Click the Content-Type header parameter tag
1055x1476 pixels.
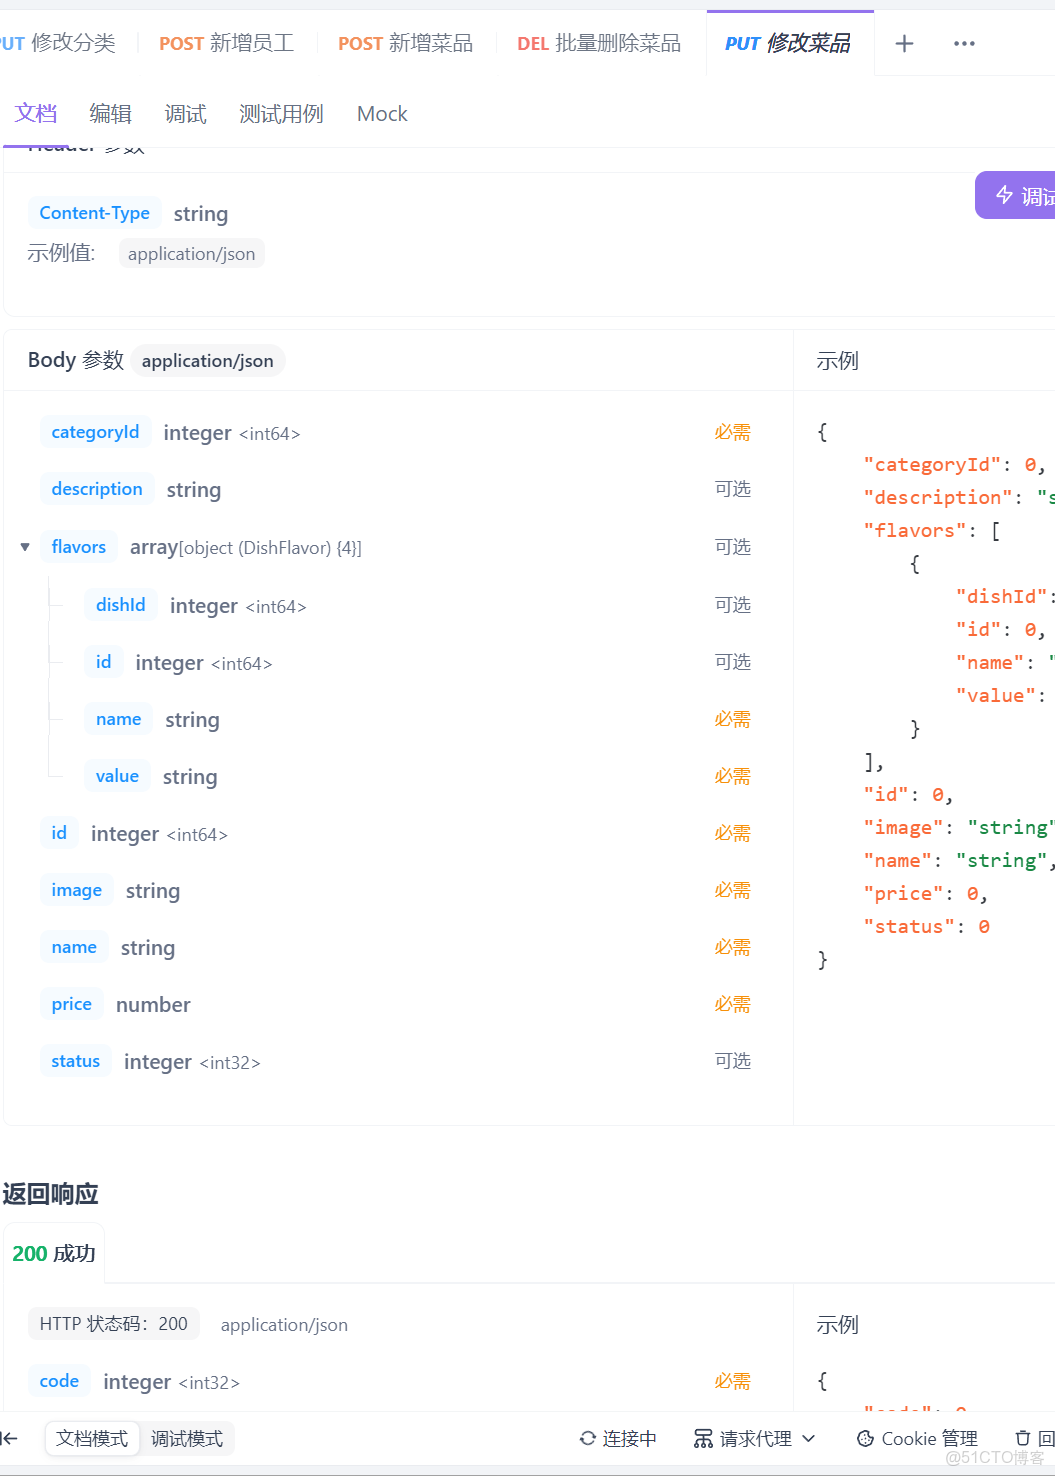tap(94, 213)
